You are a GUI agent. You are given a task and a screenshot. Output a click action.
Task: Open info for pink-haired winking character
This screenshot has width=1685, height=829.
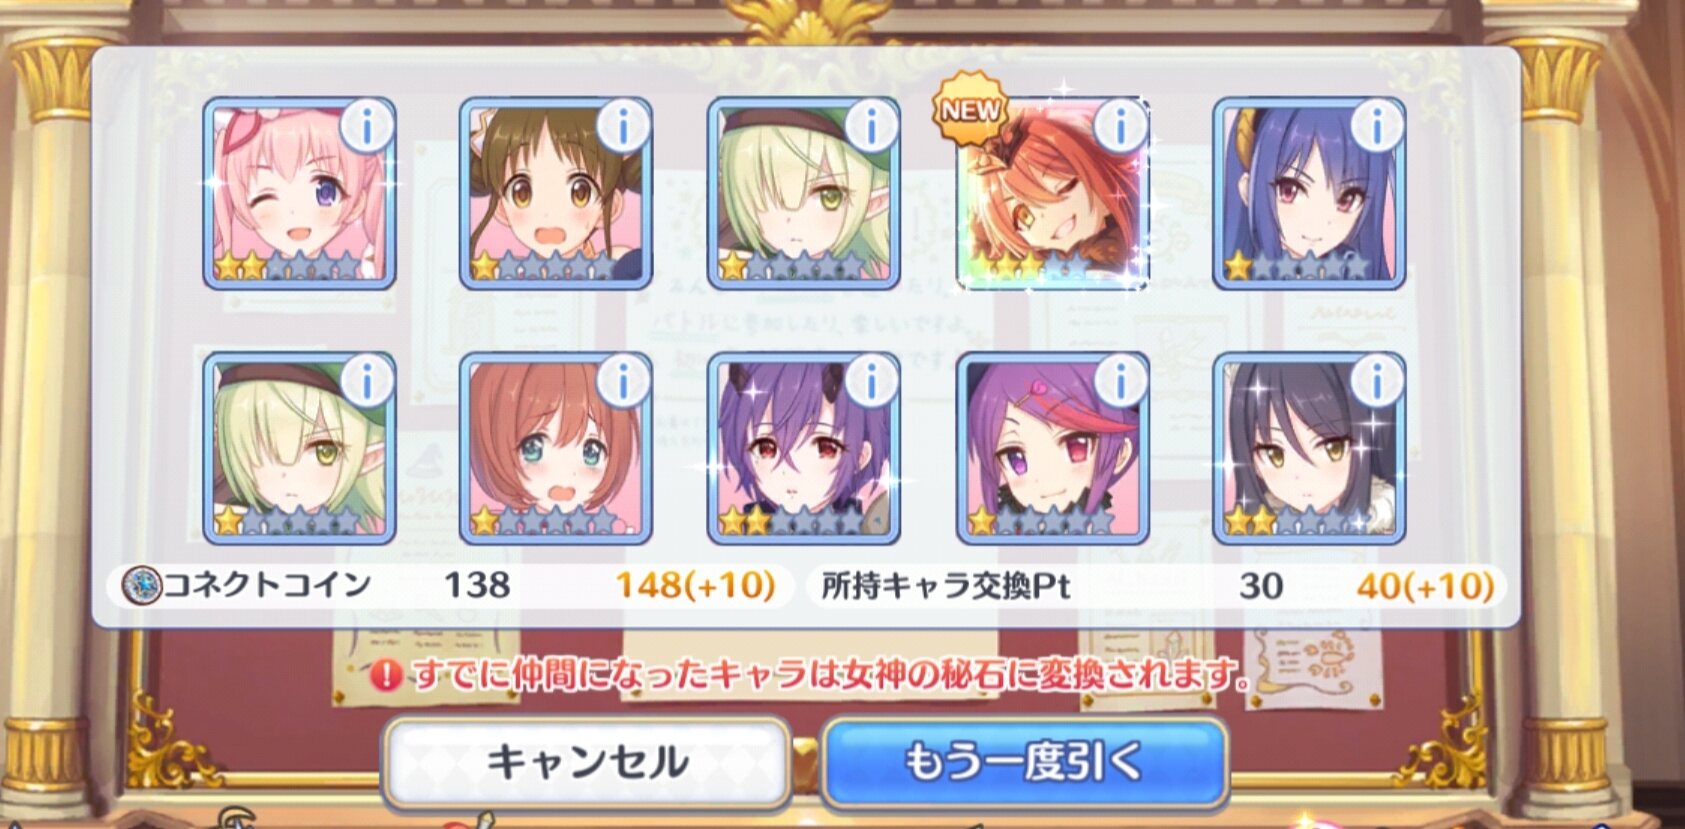point(367,127)
